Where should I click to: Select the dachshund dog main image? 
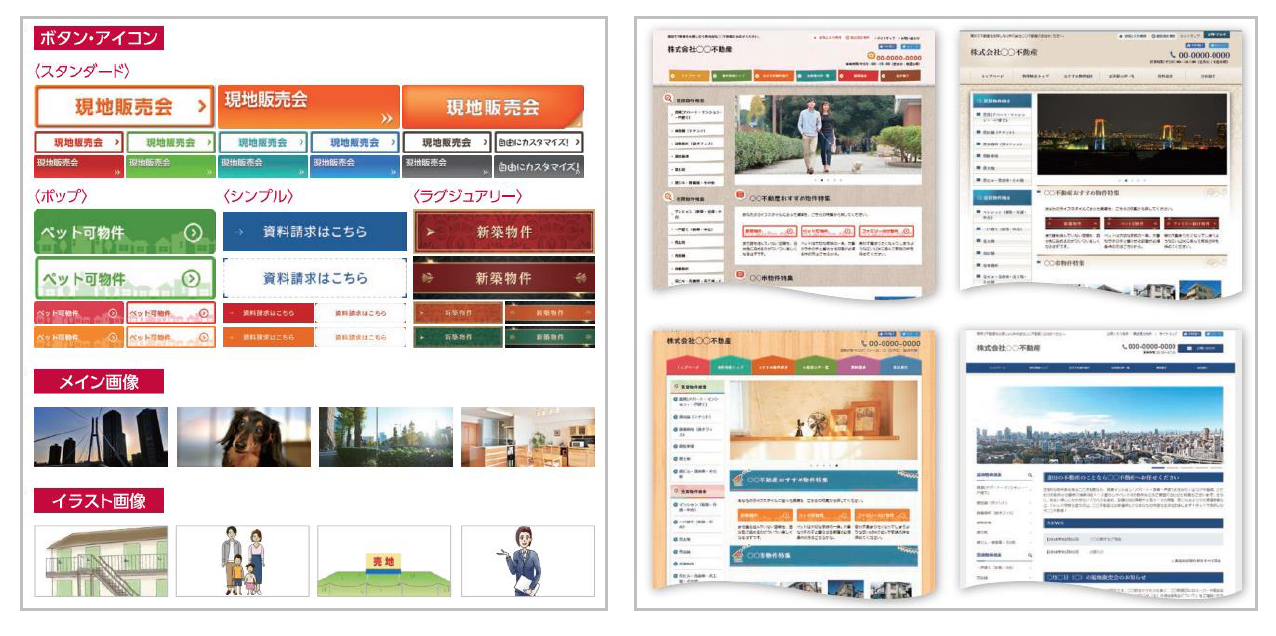(x=243, y=437)
